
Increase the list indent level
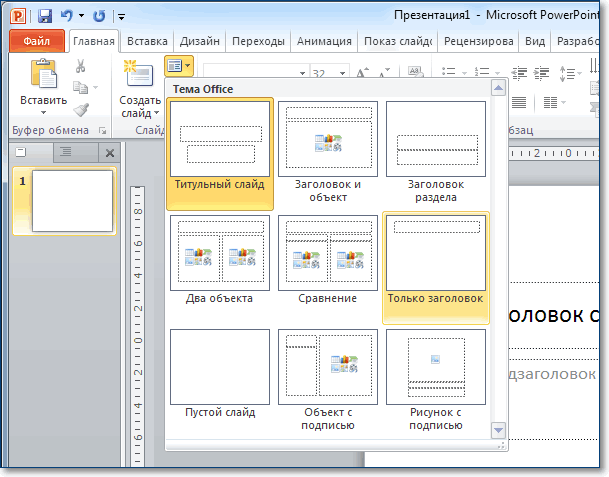coord(541,73)
